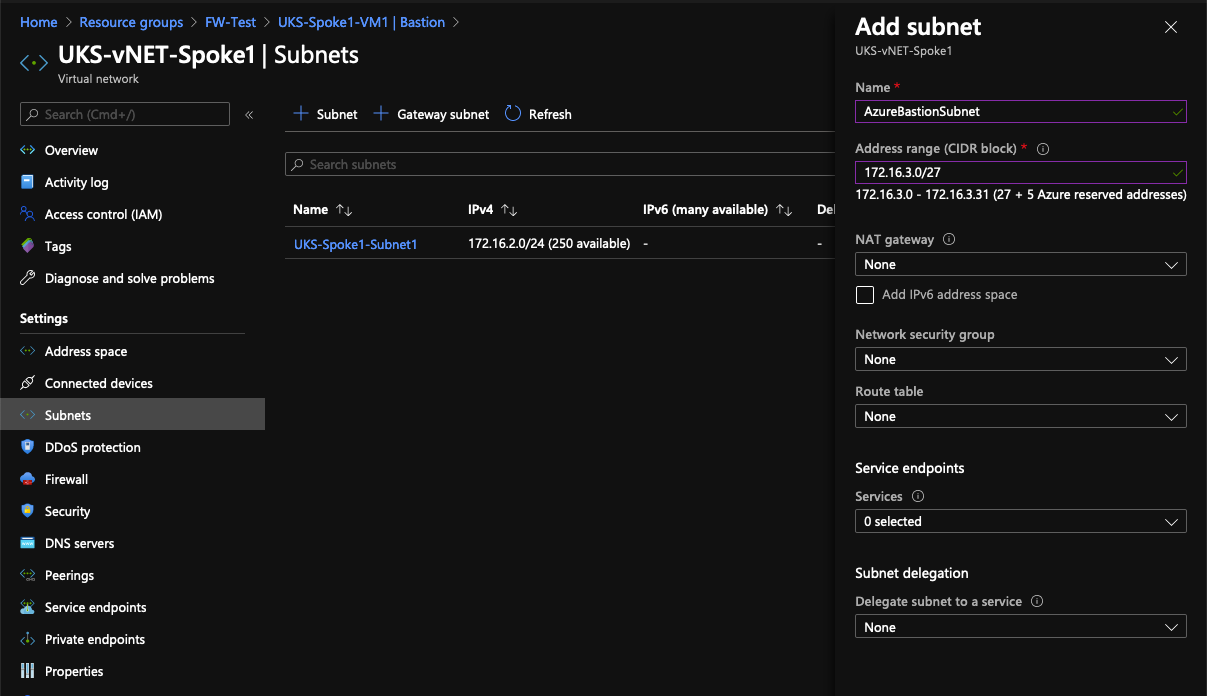Go to FW-Test breadcrumb link
1207x696 pixels.
(231, 22)
